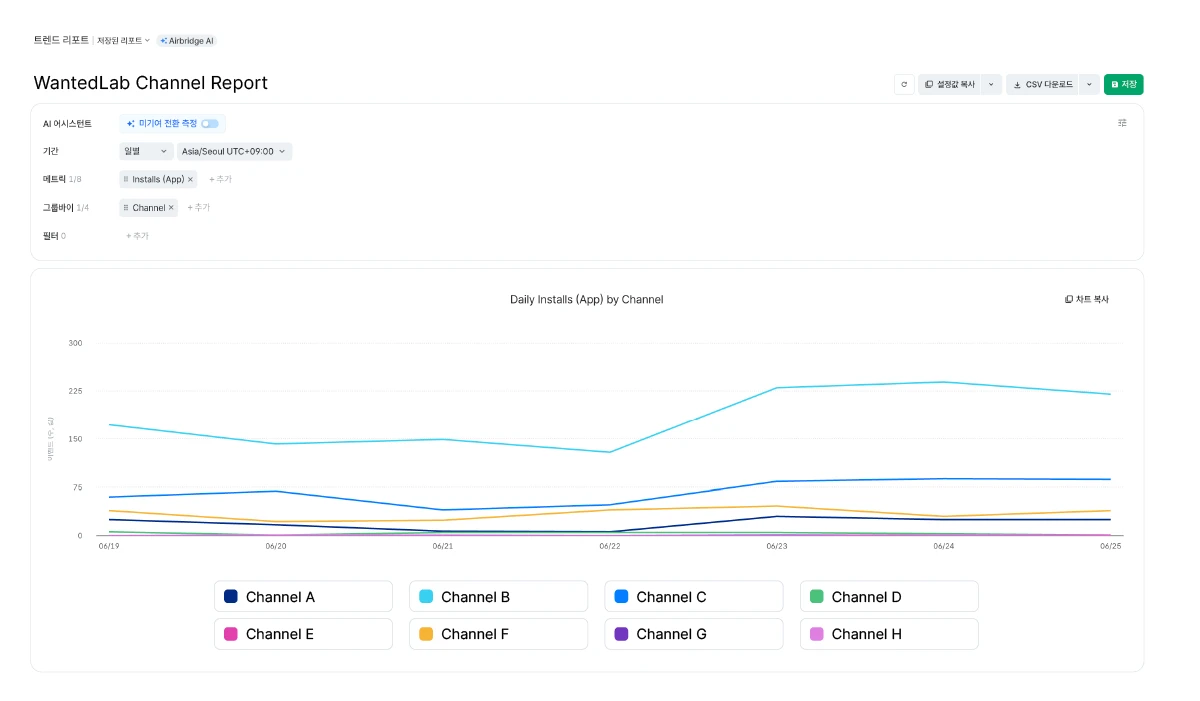Viewport: 1200px width, 701px height.
Task: Toggle the 미기여 전환 측정 switch
Action: tap(210, 124)
